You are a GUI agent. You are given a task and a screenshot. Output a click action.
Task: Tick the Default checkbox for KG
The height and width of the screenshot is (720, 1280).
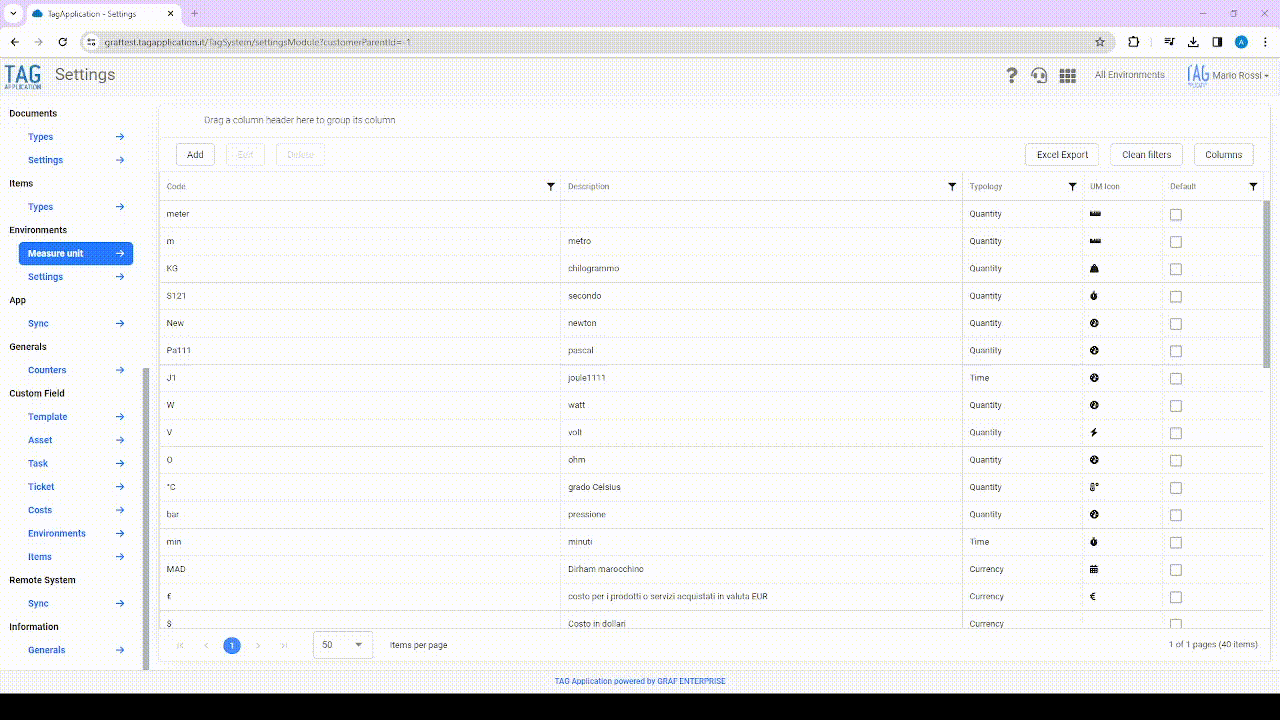pos(1176,269)
